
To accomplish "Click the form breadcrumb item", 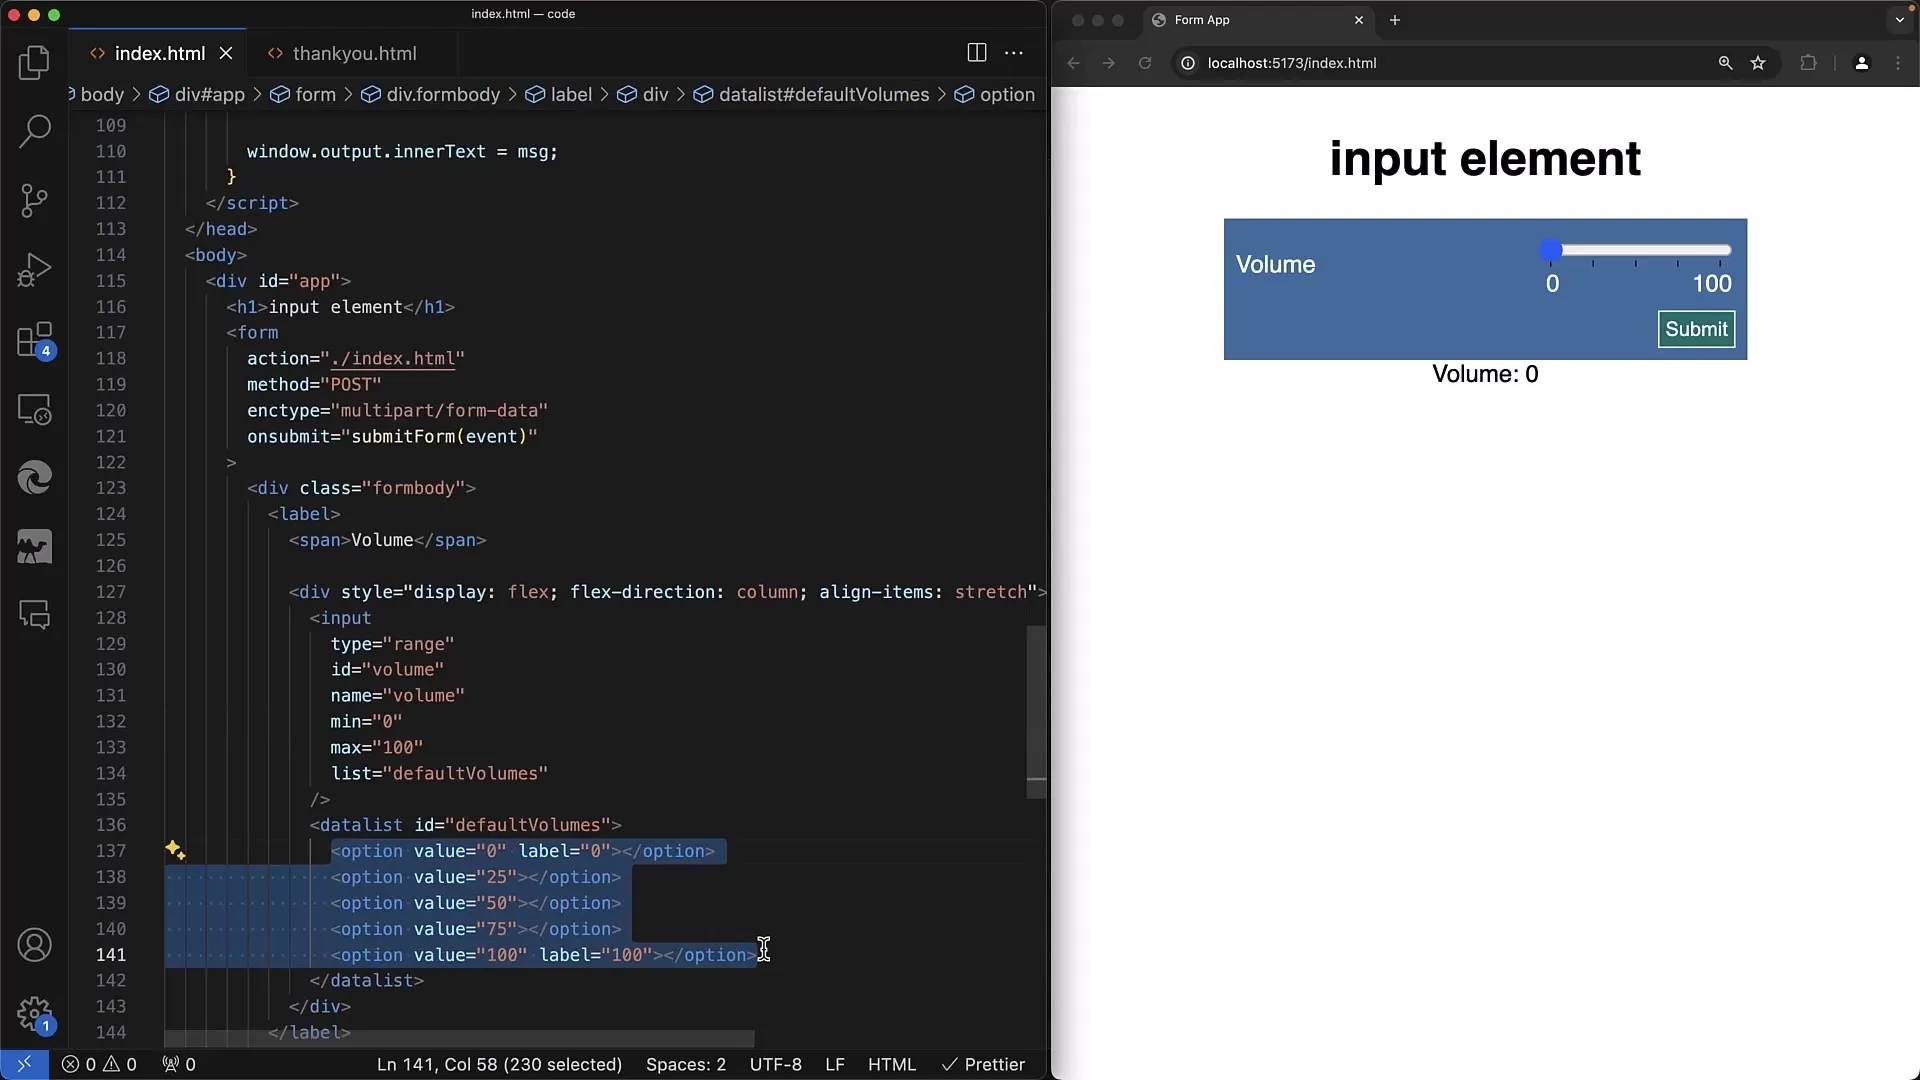I will [x=304, y=94].
